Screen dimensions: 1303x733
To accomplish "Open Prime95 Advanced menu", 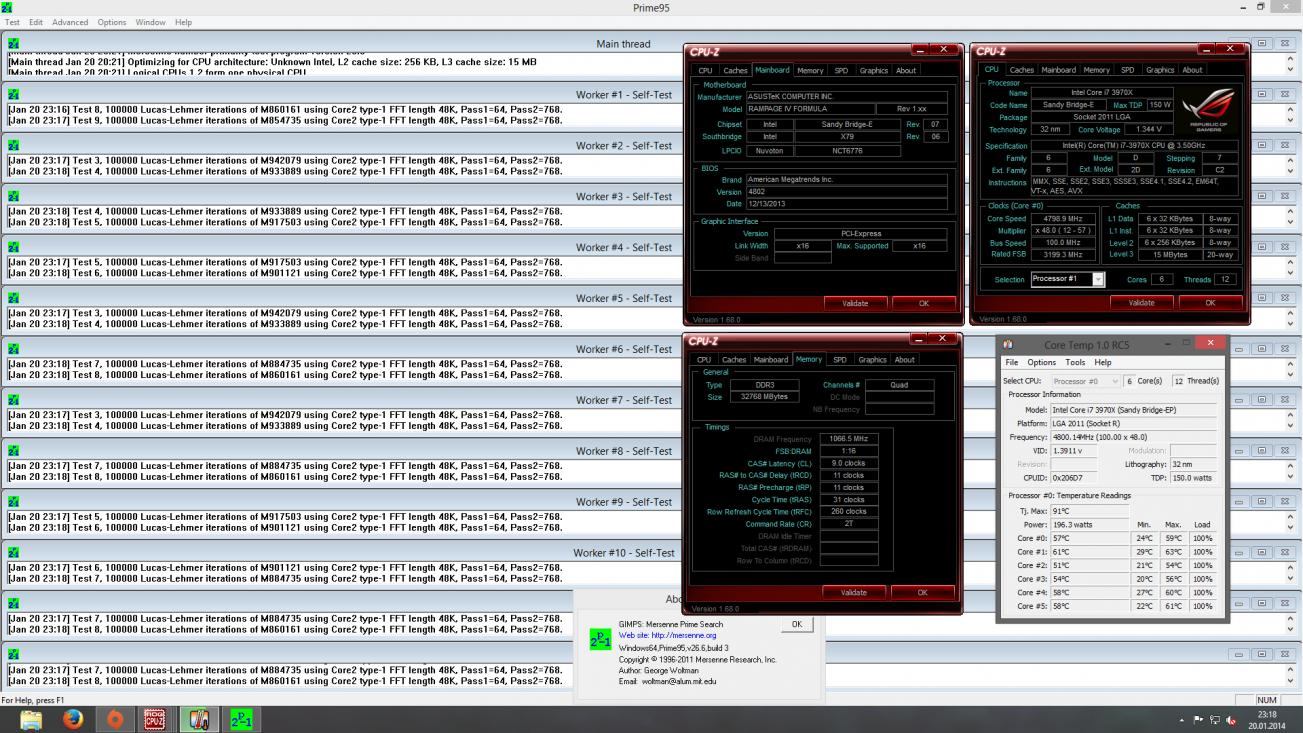I will [x=70, y=22].
